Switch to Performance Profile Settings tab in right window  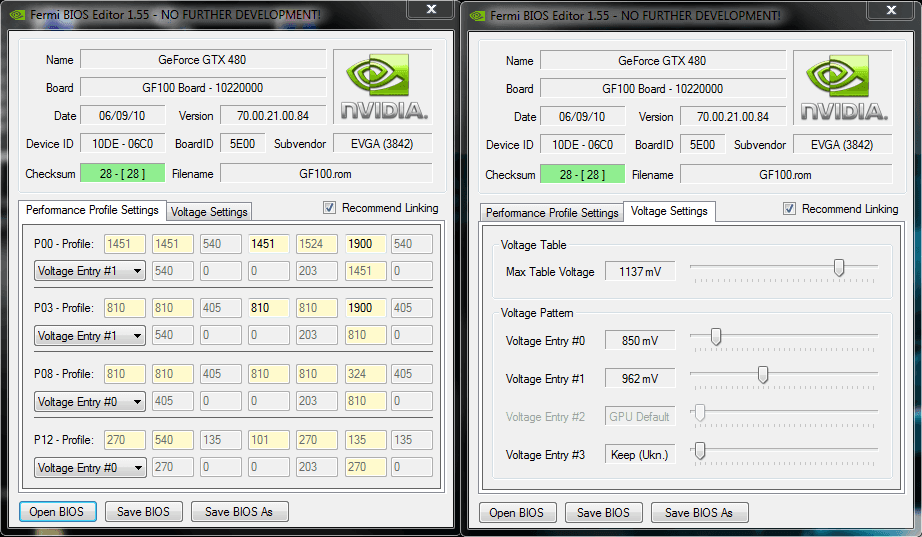tap(552, 213)
